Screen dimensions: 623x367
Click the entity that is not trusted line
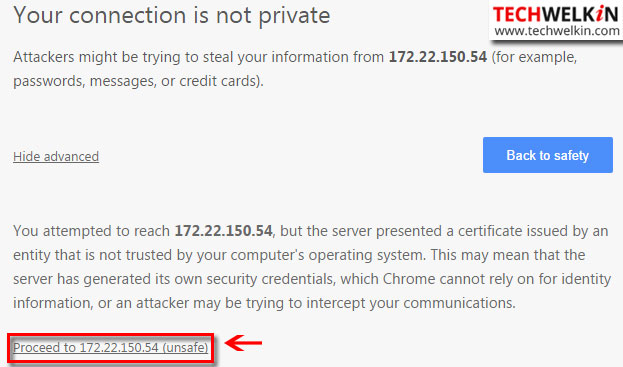point(299,255)
